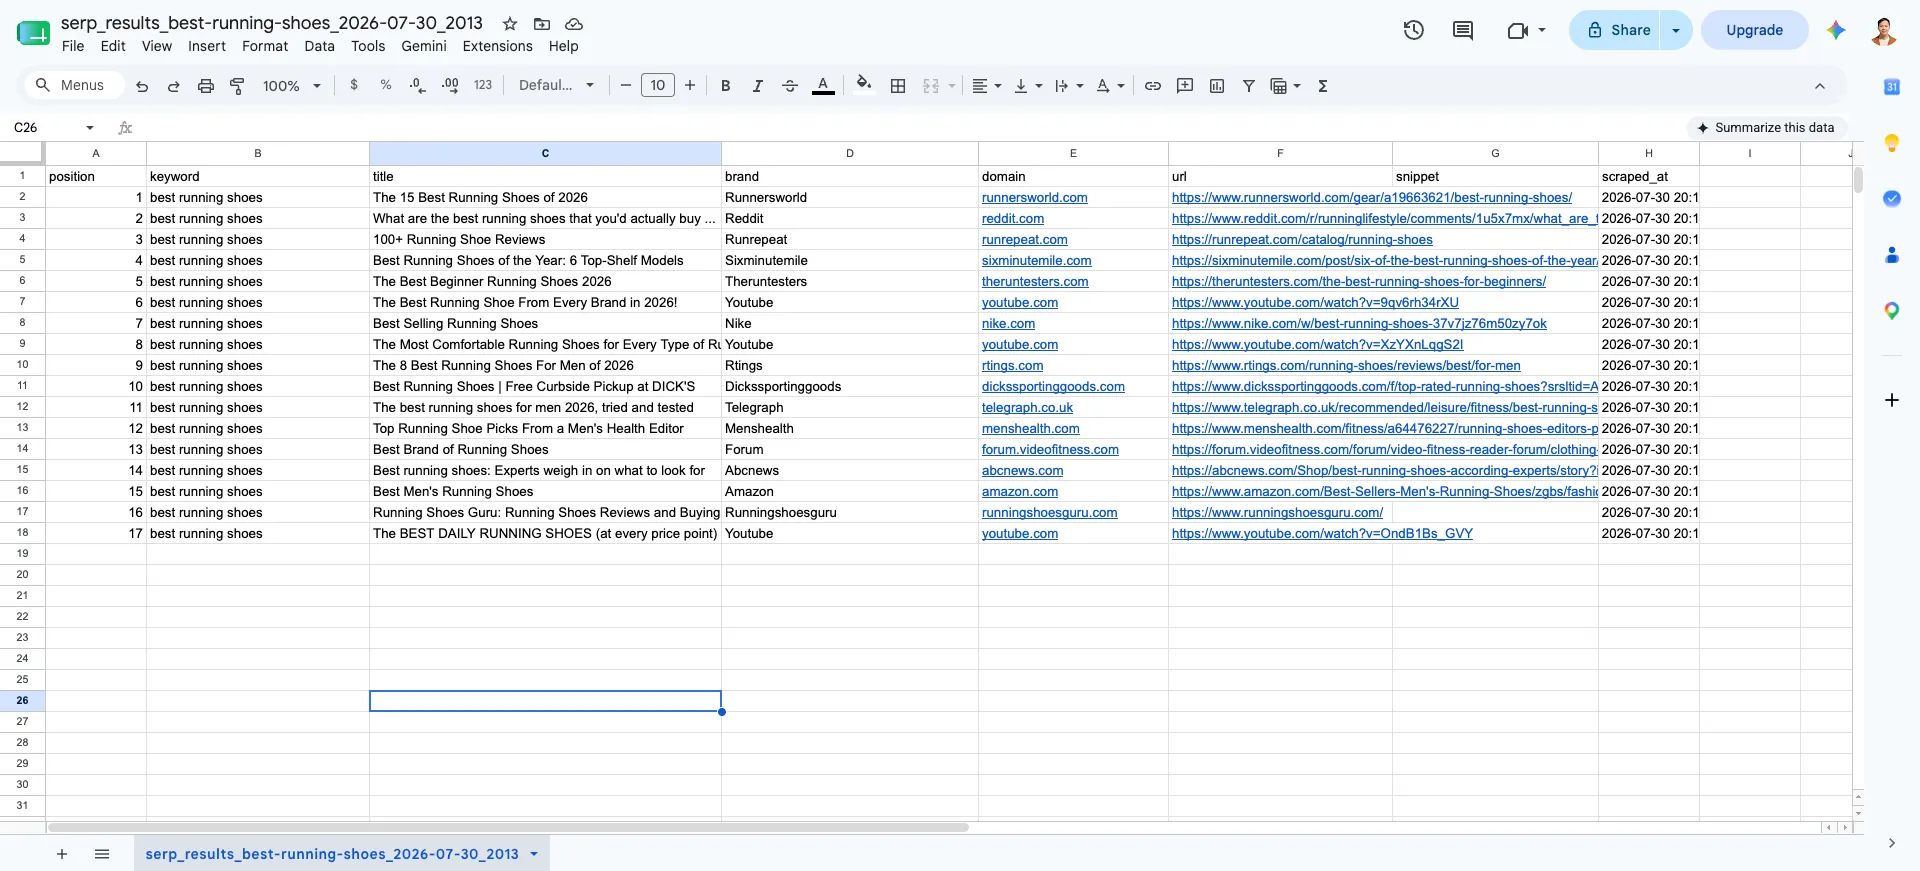The height and width of the screenshot is (871, 1920).
Task: Toggle strikethrough formatting
Action: coord(790,86)
